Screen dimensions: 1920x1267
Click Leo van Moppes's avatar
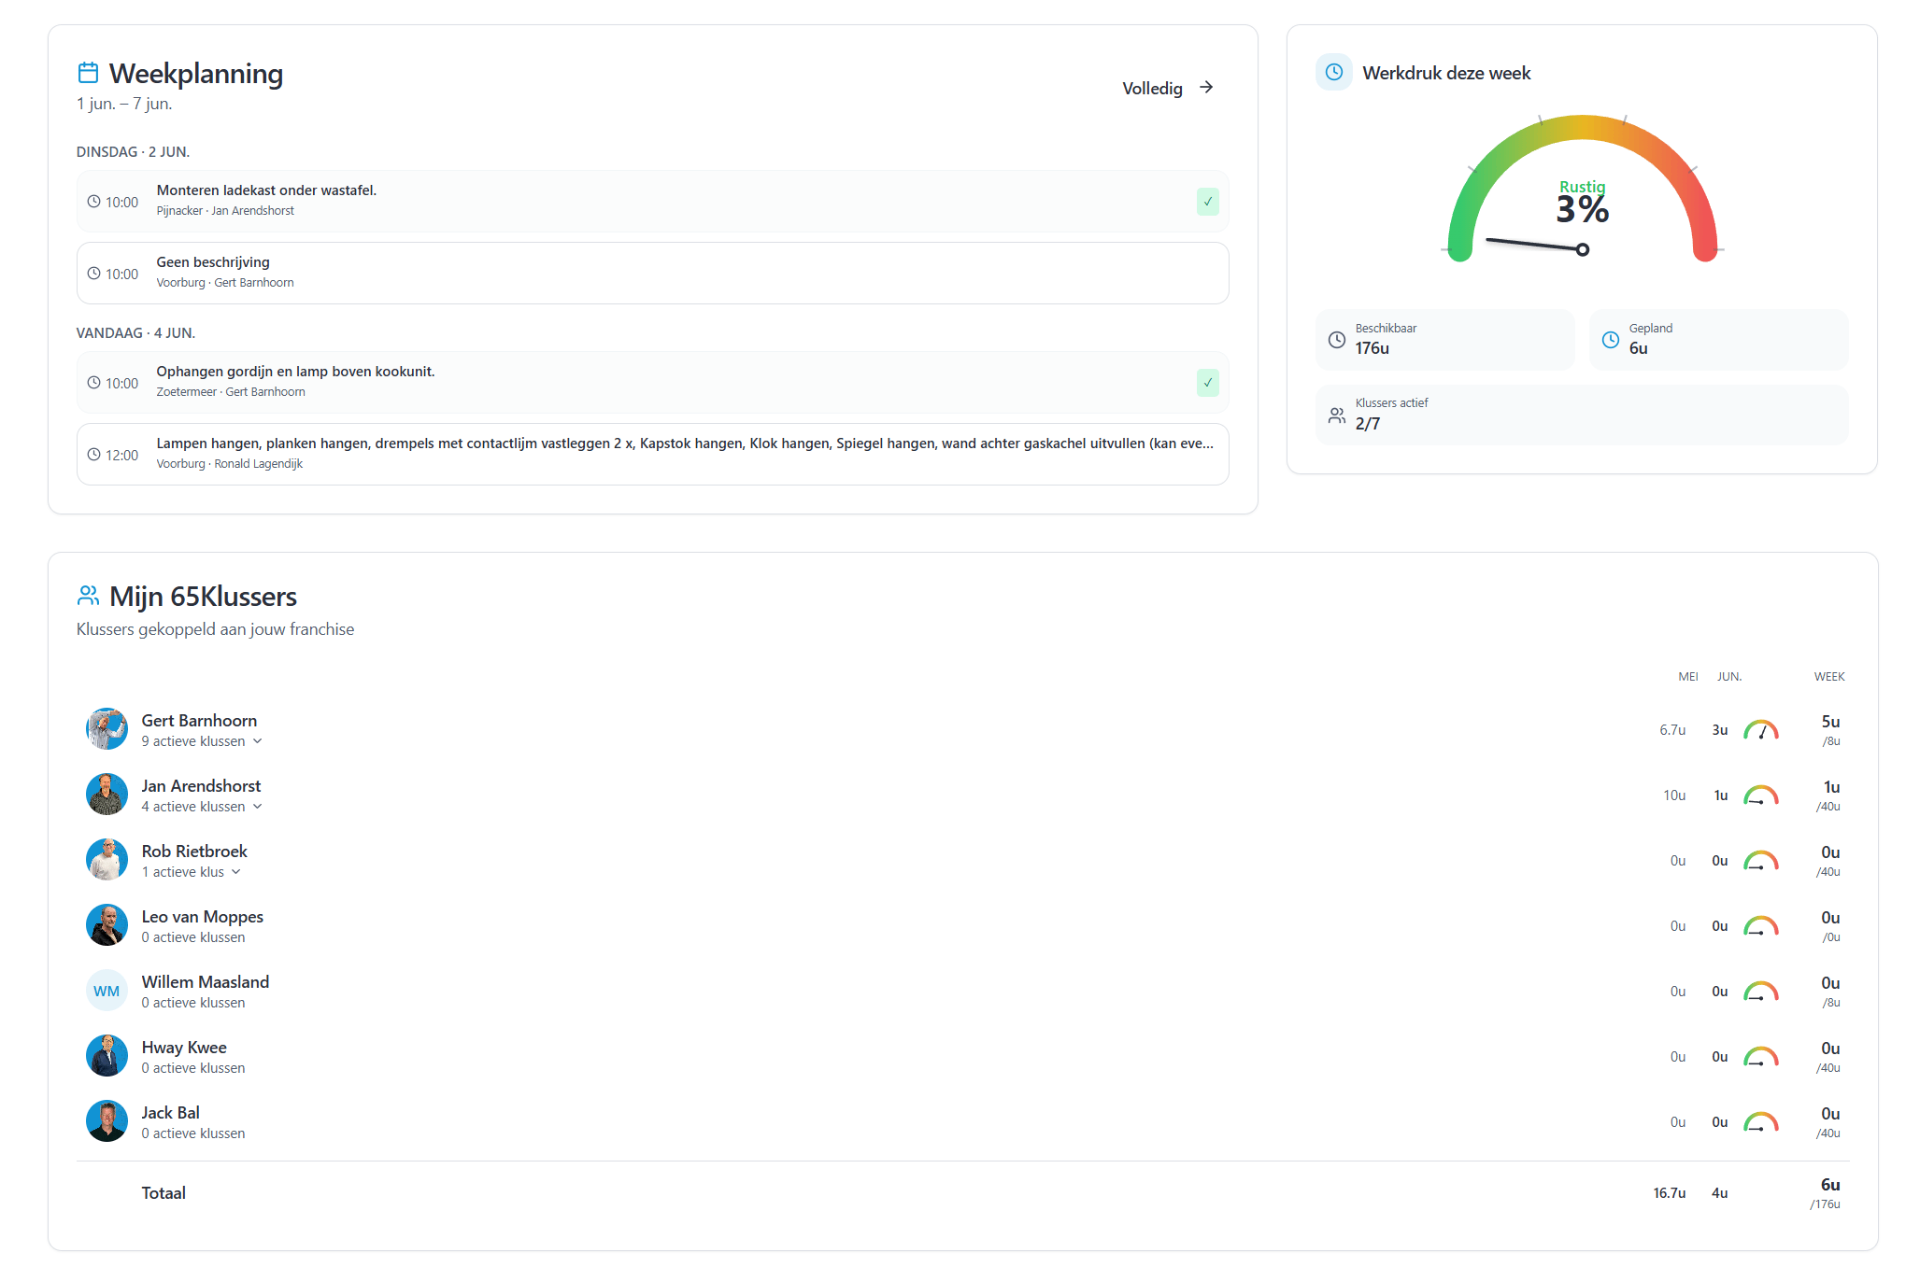pyautogui.click(x=107, y=925)
